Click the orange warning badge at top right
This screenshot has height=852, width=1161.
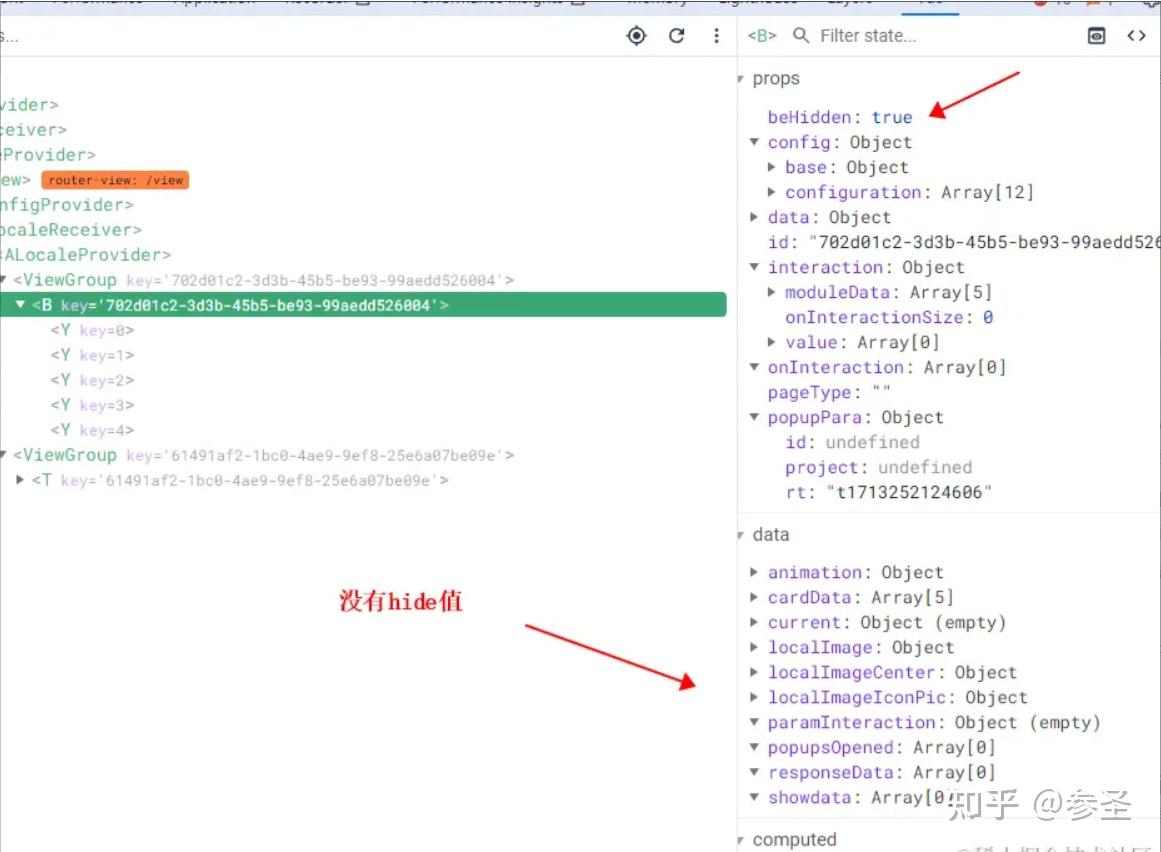(1093, 3)
